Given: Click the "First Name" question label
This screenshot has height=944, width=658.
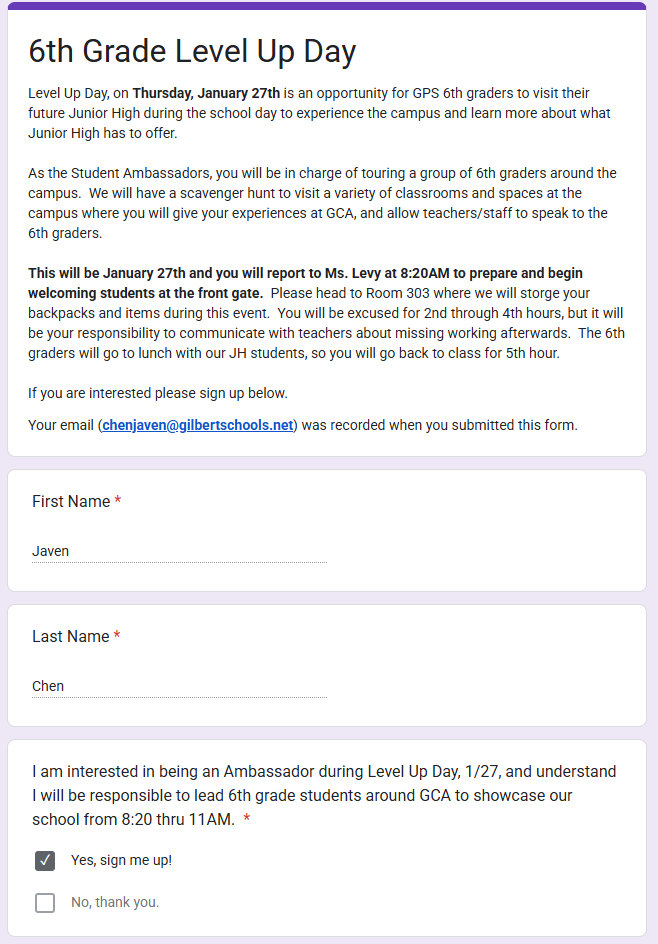Looking at the screenshot, I should click(71, 501).
